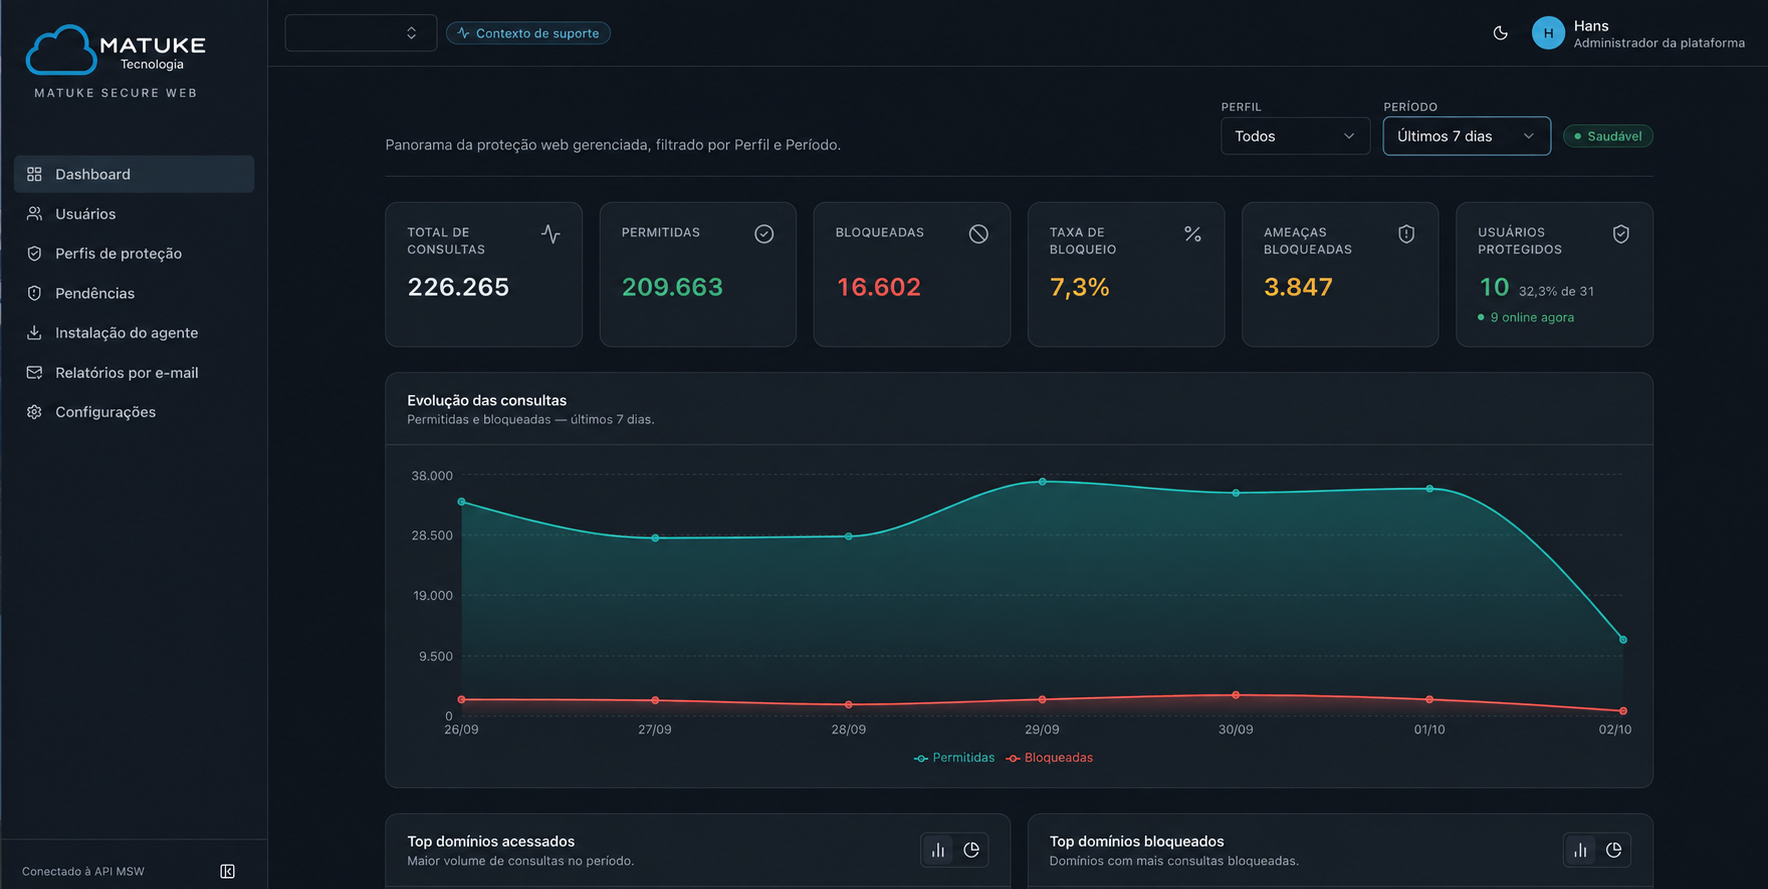The height and width of the screenshot is (889, 1768).
Task: Click the Evolução das consultas title
Action: [487, 400]
